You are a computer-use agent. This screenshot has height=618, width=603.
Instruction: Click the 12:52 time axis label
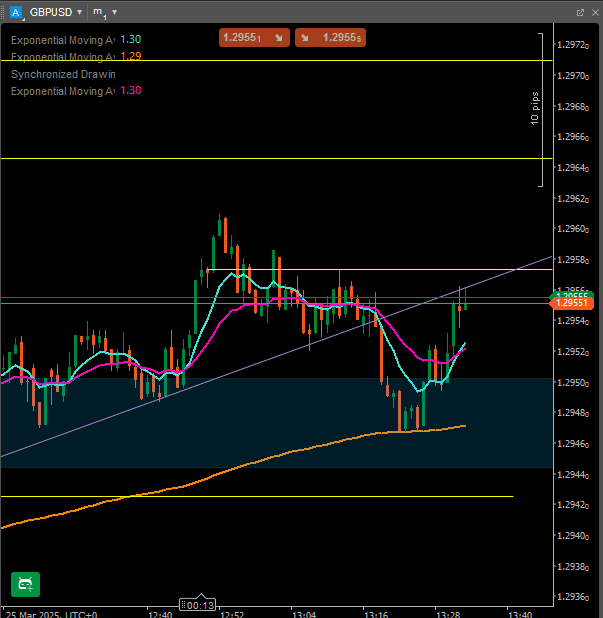[232, 614]
